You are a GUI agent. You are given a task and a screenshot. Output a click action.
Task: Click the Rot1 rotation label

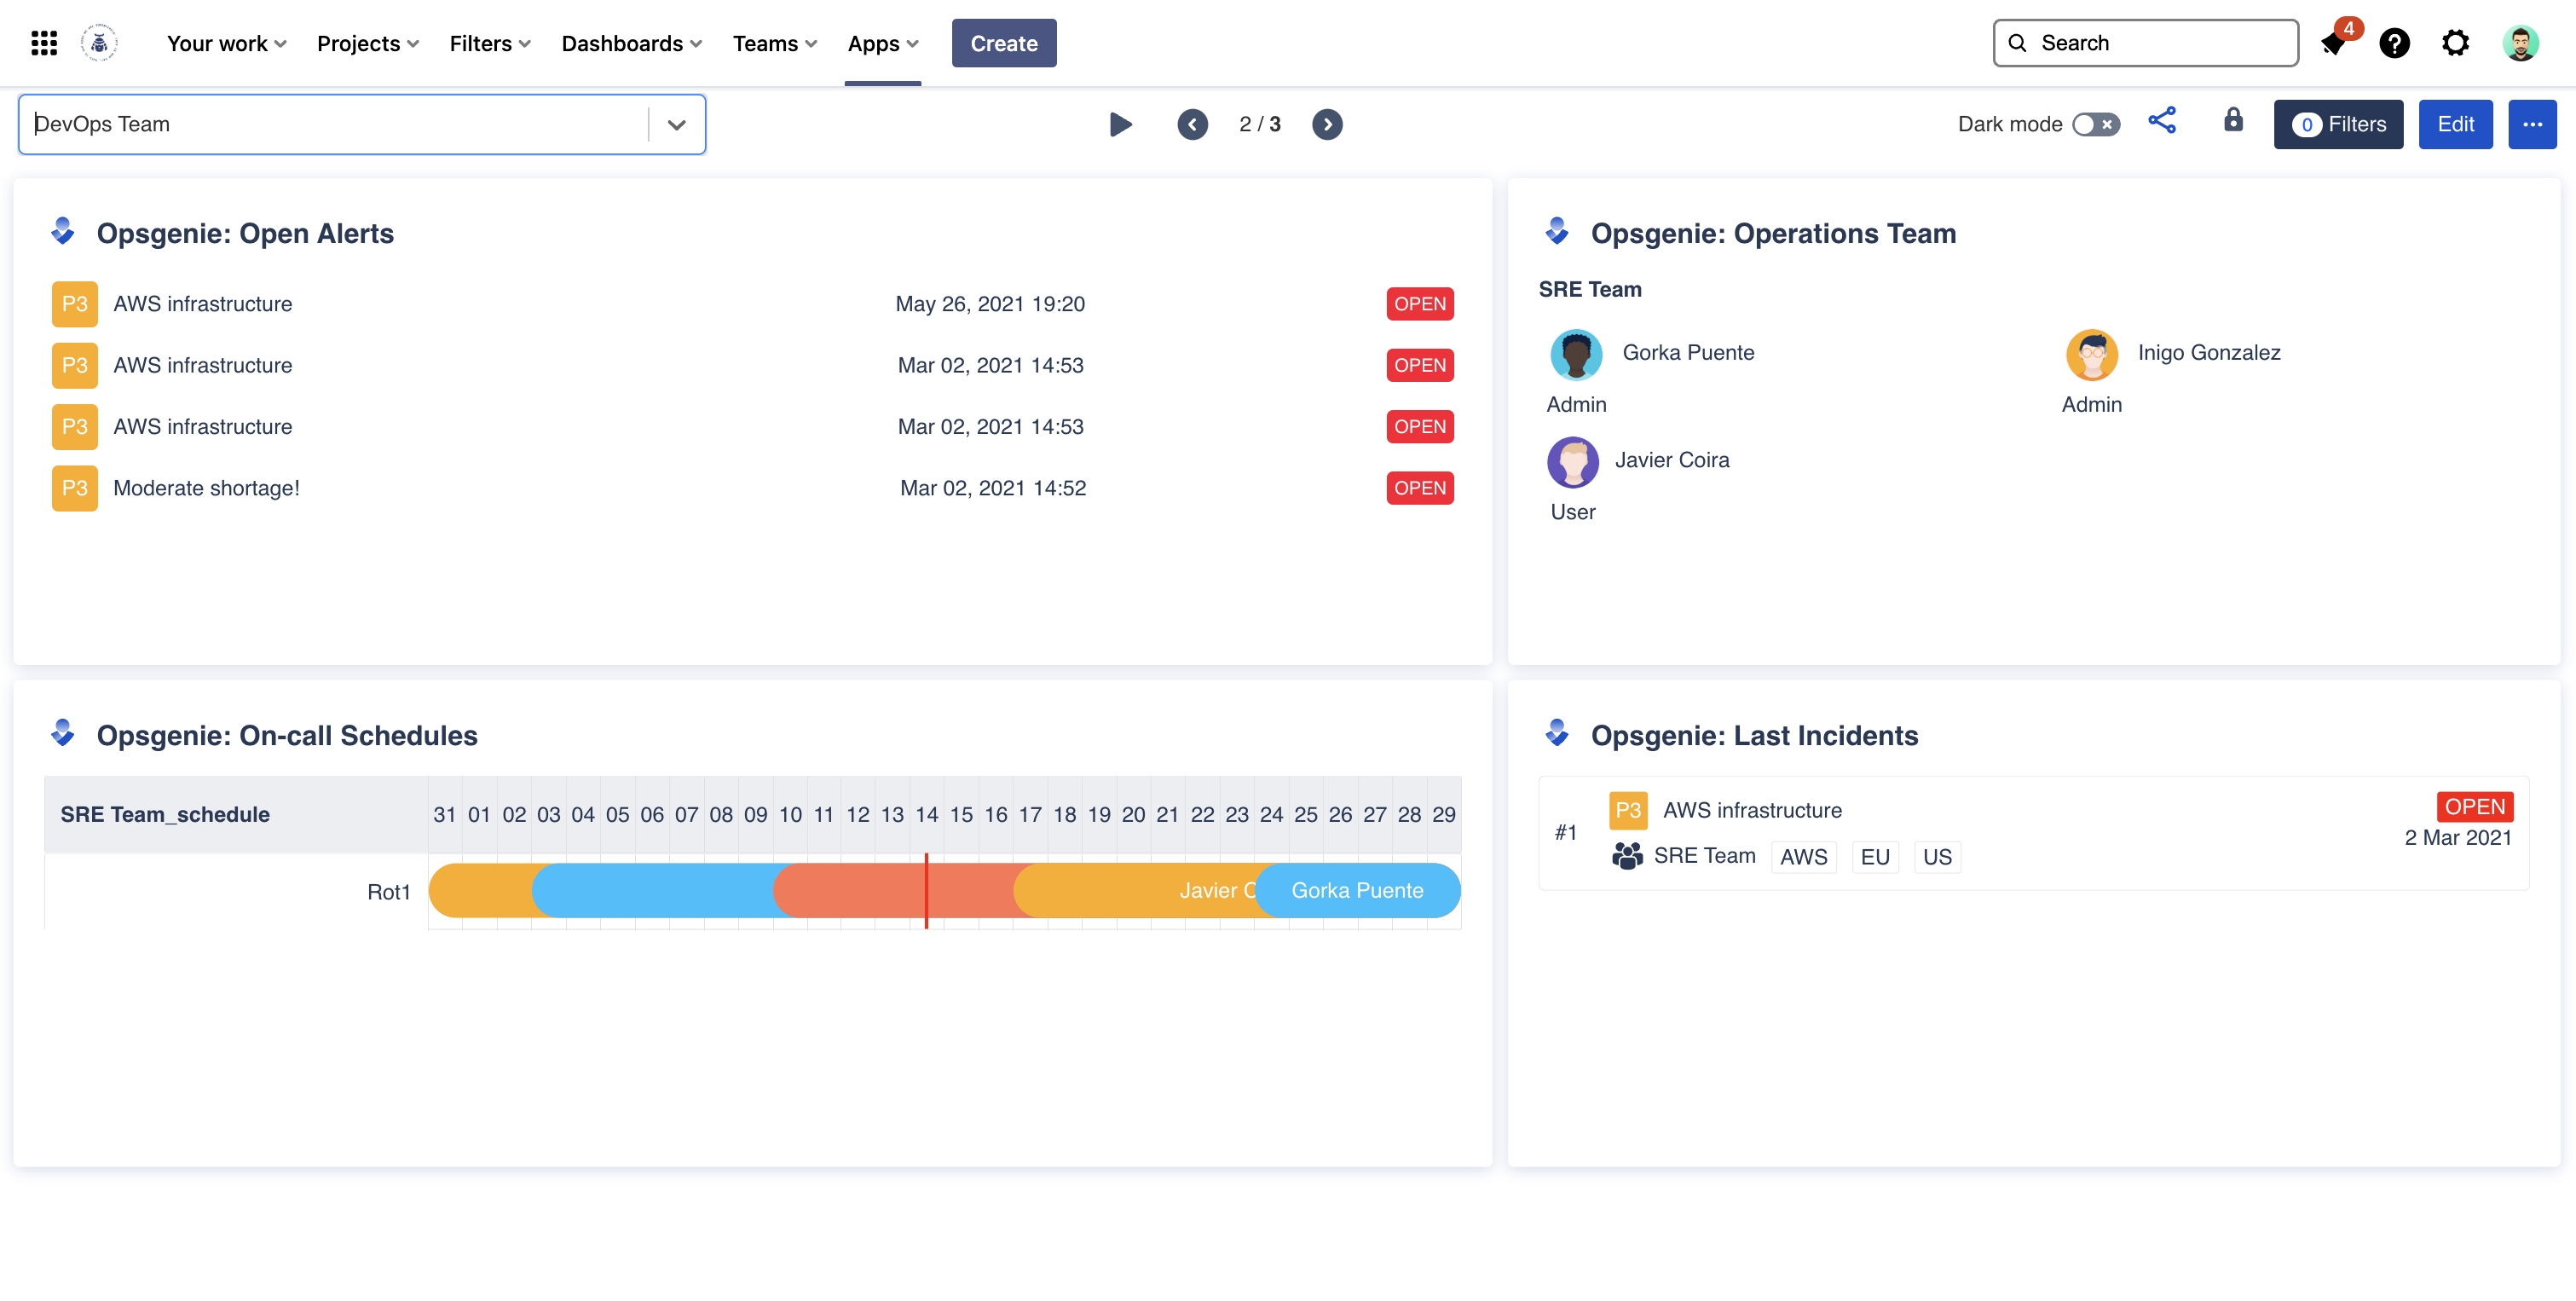click(x=389, y=891)
